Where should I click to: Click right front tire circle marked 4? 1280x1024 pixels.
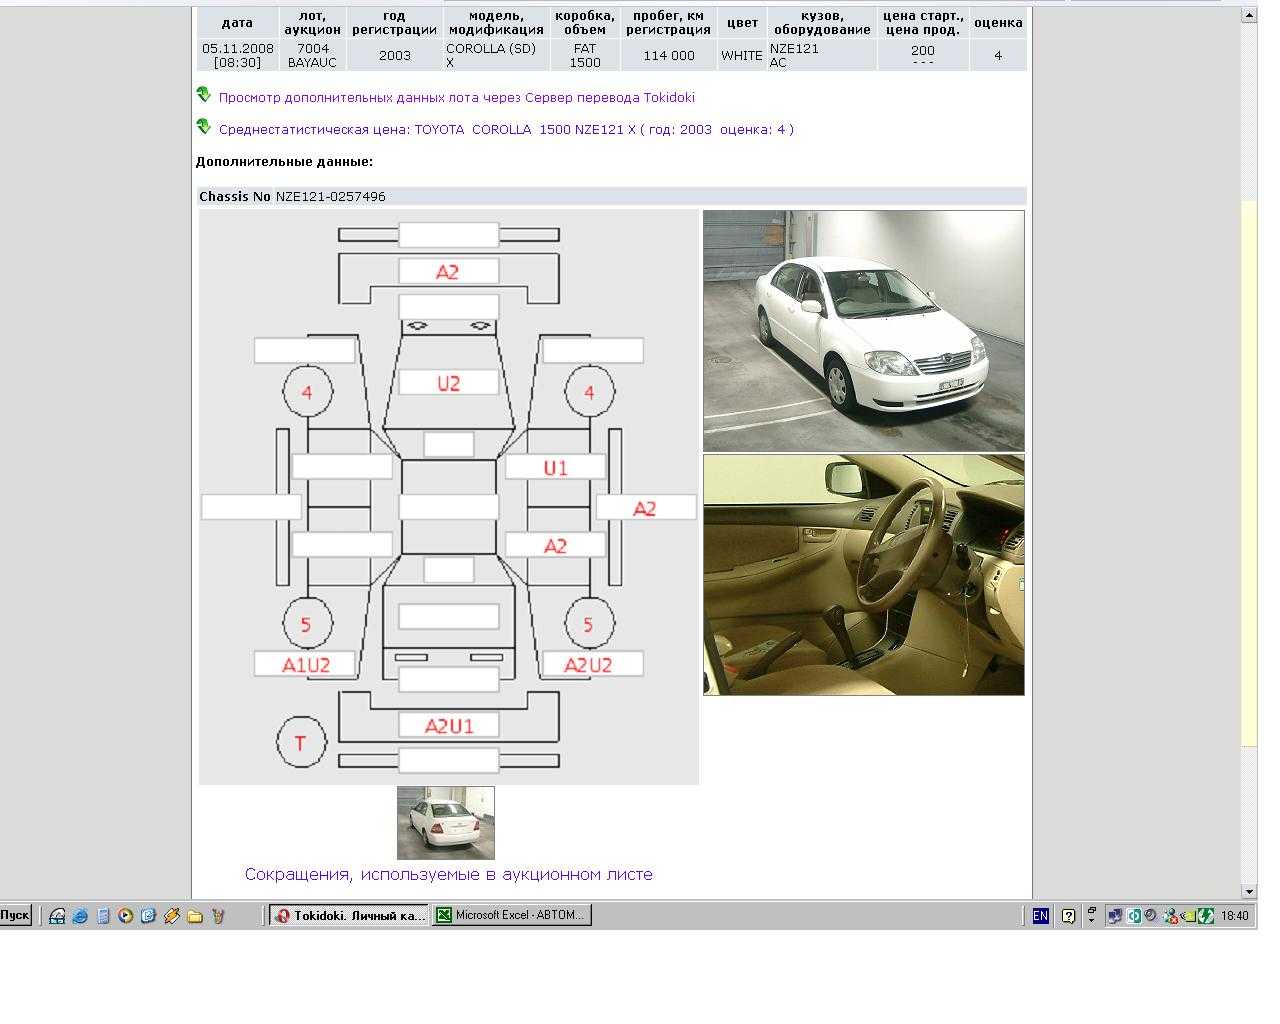[x=589, y=392]
